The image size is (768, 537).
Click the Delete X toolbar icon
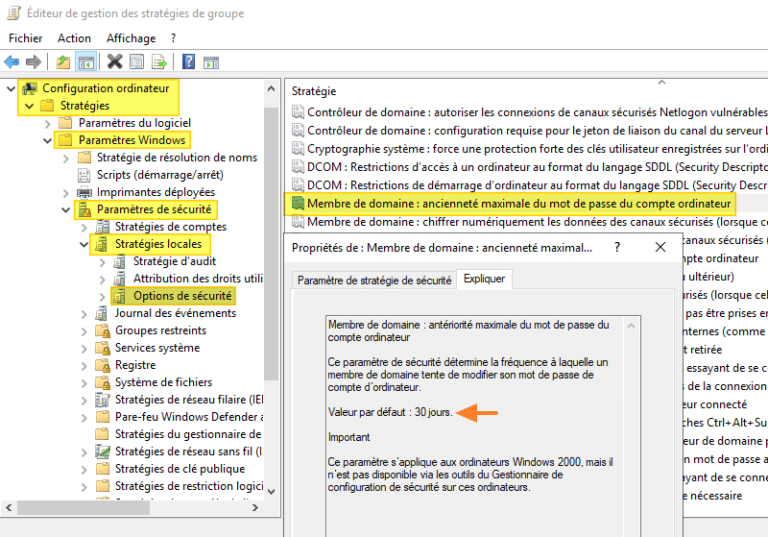pyautogui.click(x=114, y=62)
